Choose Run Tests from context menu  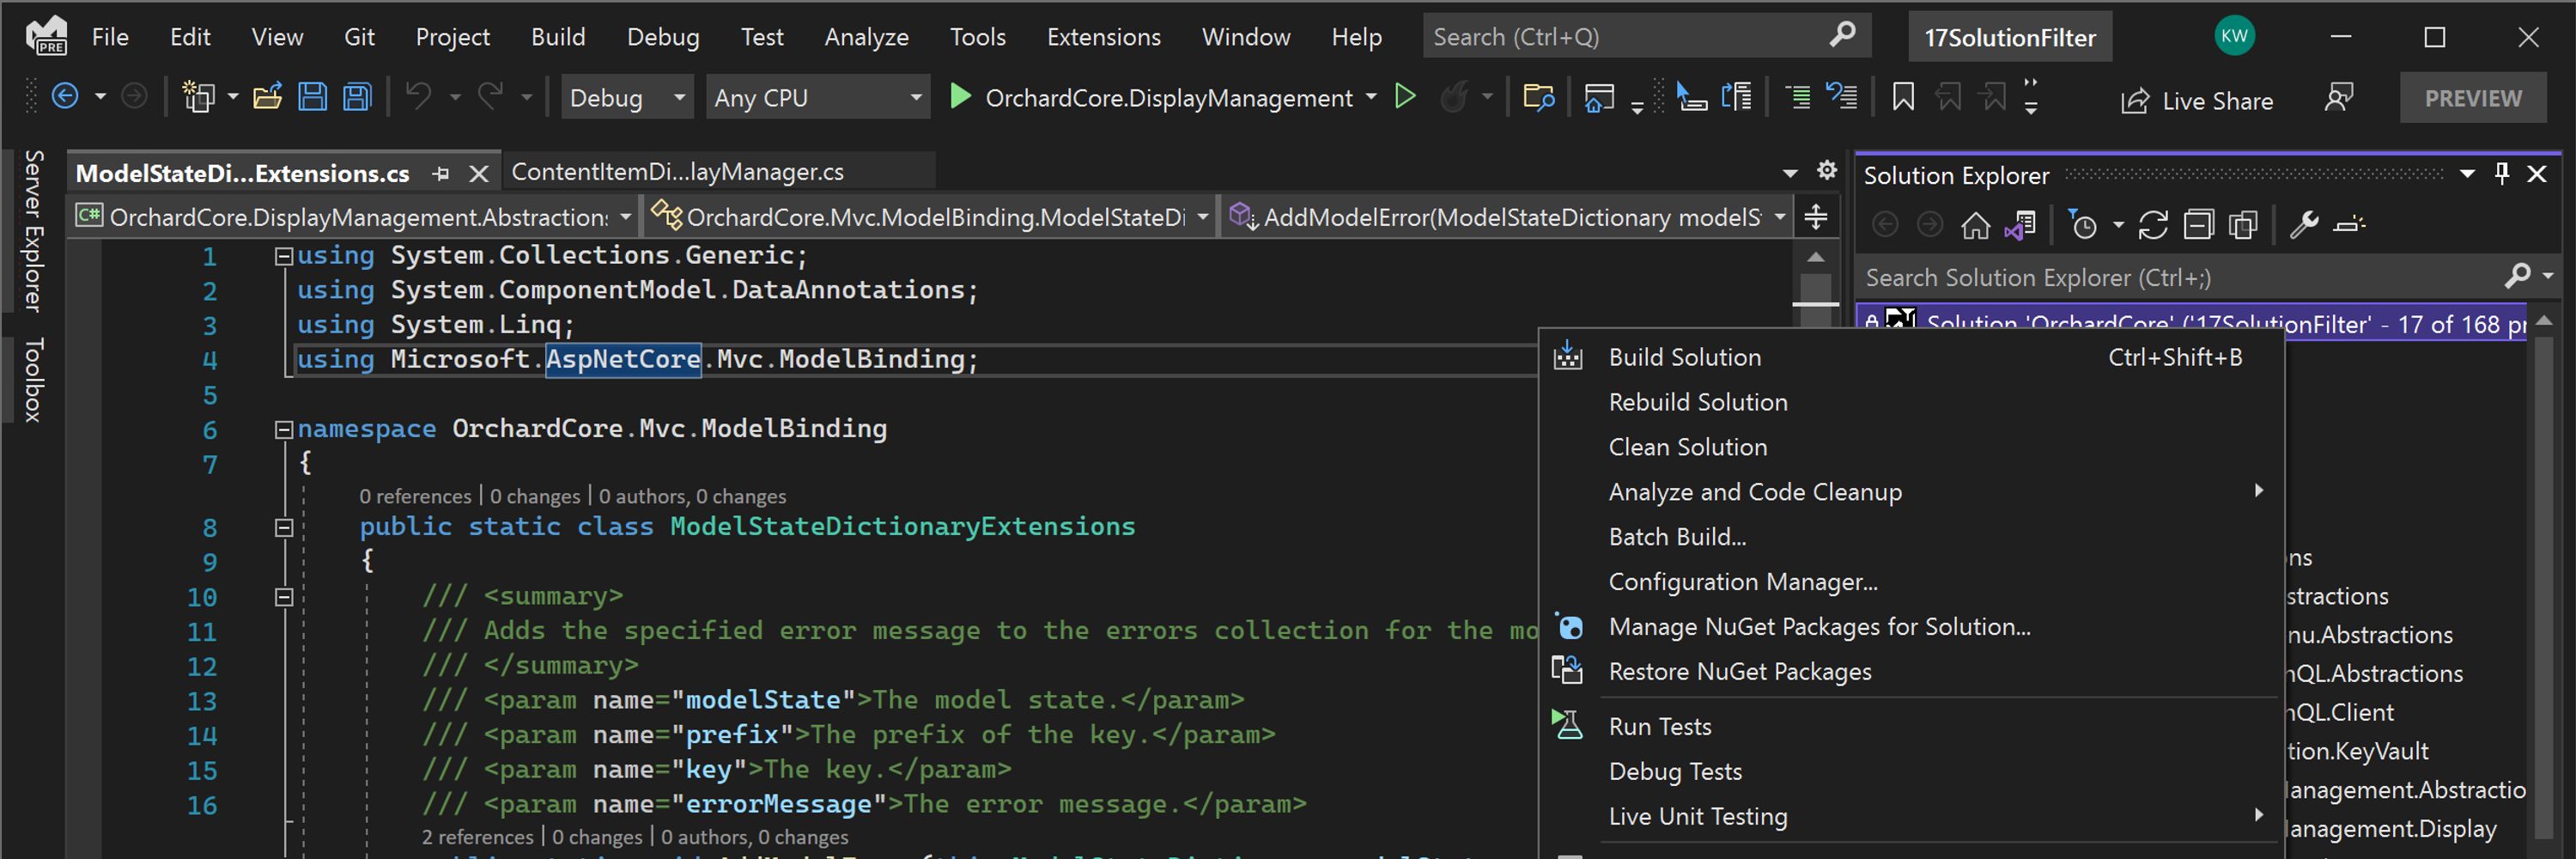click(1910, 727)
